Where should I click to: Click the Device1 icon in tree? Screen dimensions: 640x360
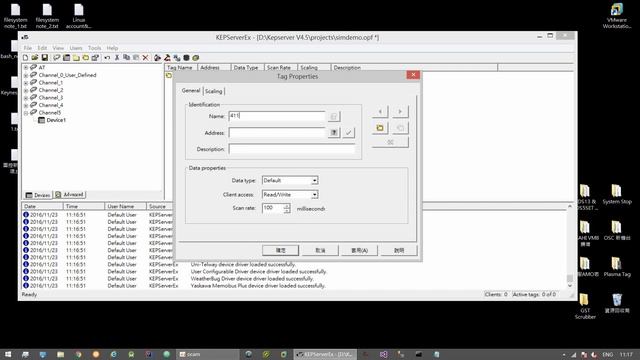(41, 120)
